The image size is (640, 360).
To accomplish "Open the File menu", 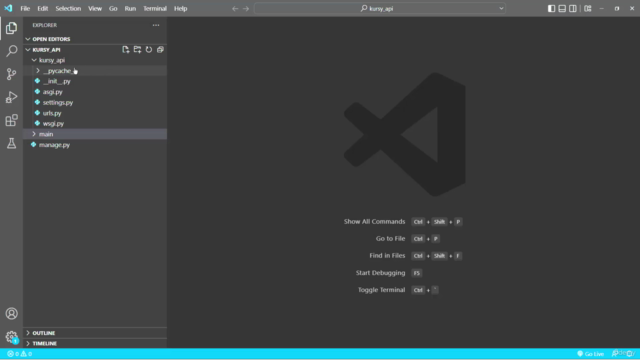I will pyautogui.click(x=25, y=9).
